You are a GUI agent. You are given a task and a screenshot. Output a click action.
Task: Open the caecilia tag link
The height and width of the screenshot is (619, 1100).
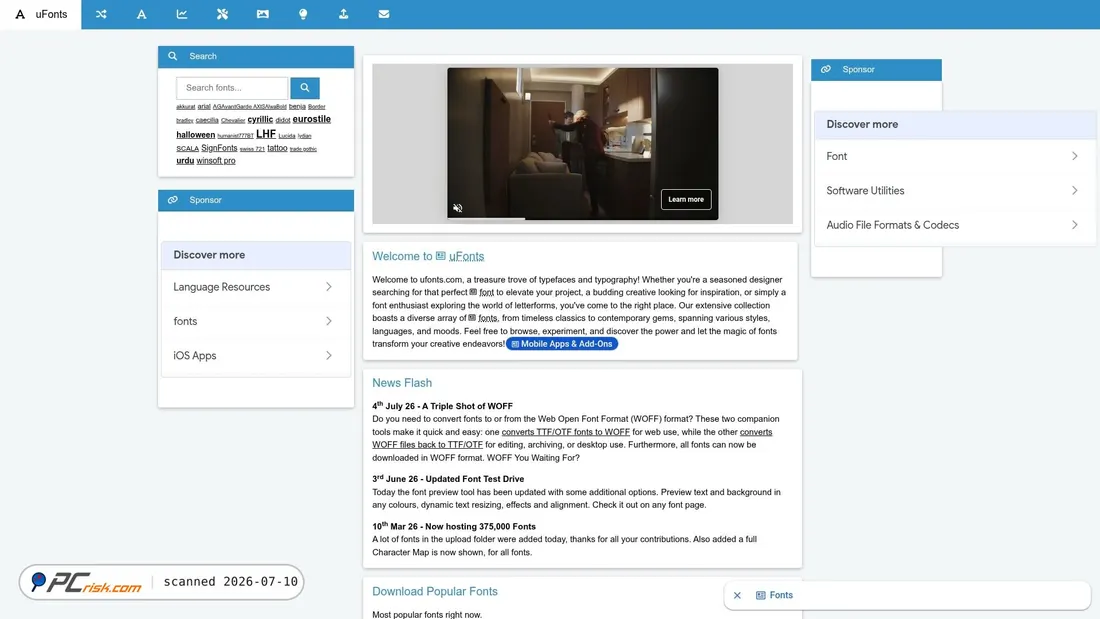[207, 121]
